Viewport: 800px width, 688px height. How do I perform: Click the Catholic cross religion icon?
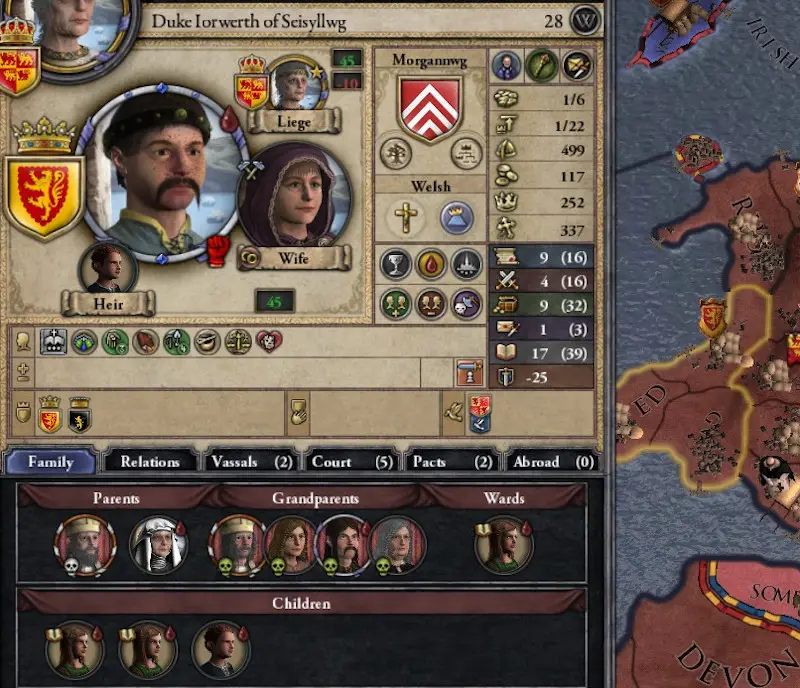point(406,218)
